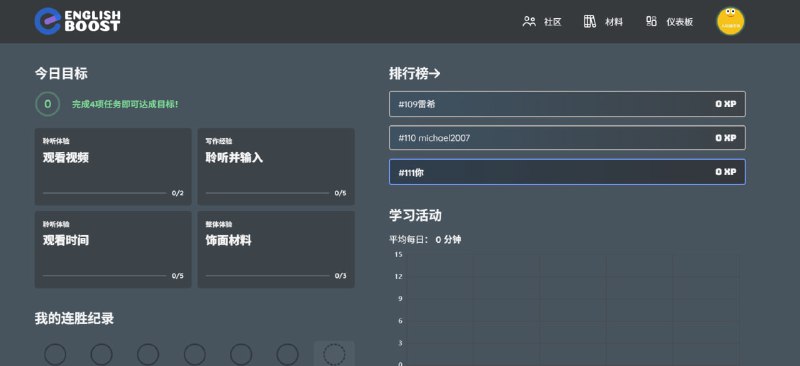Open the yellow profile avatar
Image resolution: width=800 pixels, height=366 pixels.
[x=730, y=21]
